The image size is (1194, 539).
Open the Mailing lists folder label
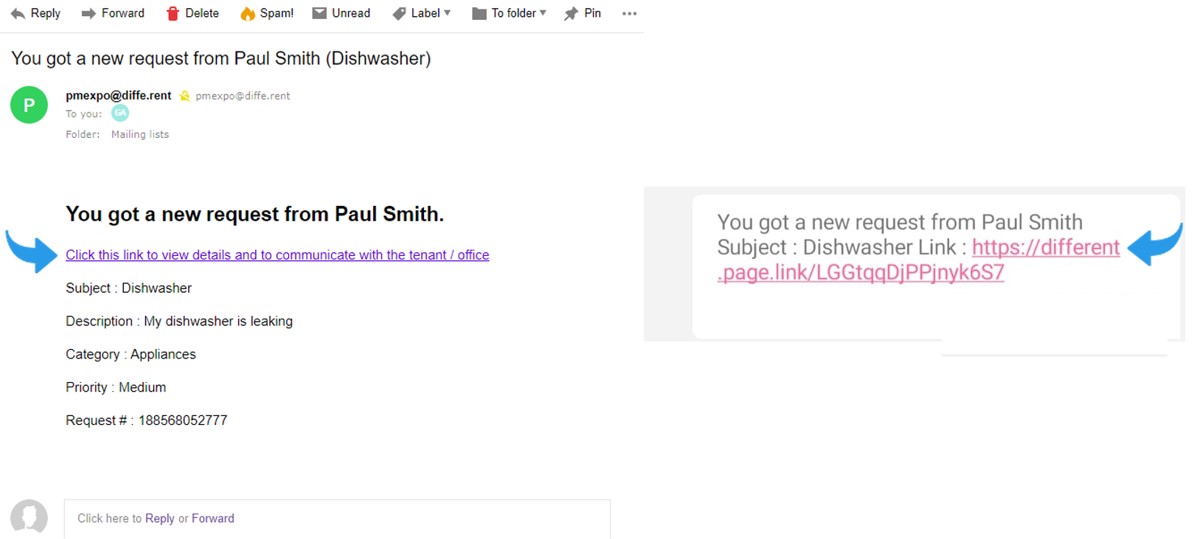click(140, 134)
